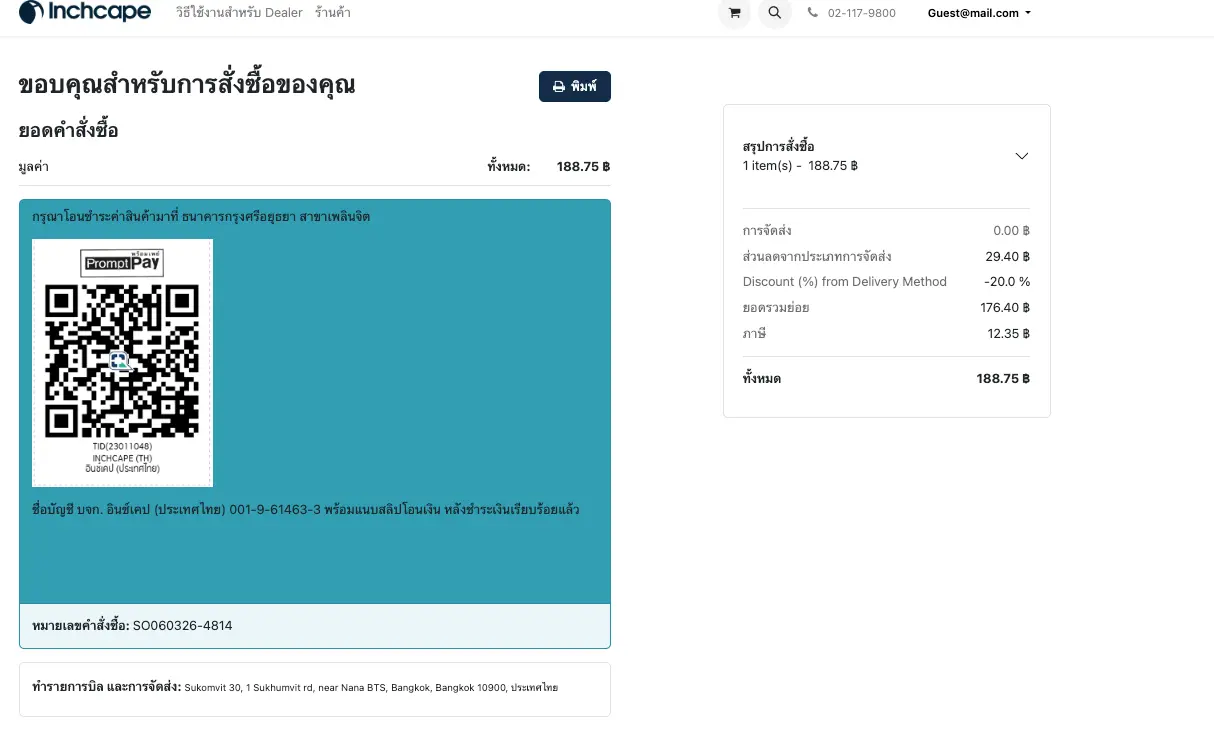This screenshot has width=1214, height=737.
Task: Open the Guest@mail.com account dropdown
Action: click(978, 13)
